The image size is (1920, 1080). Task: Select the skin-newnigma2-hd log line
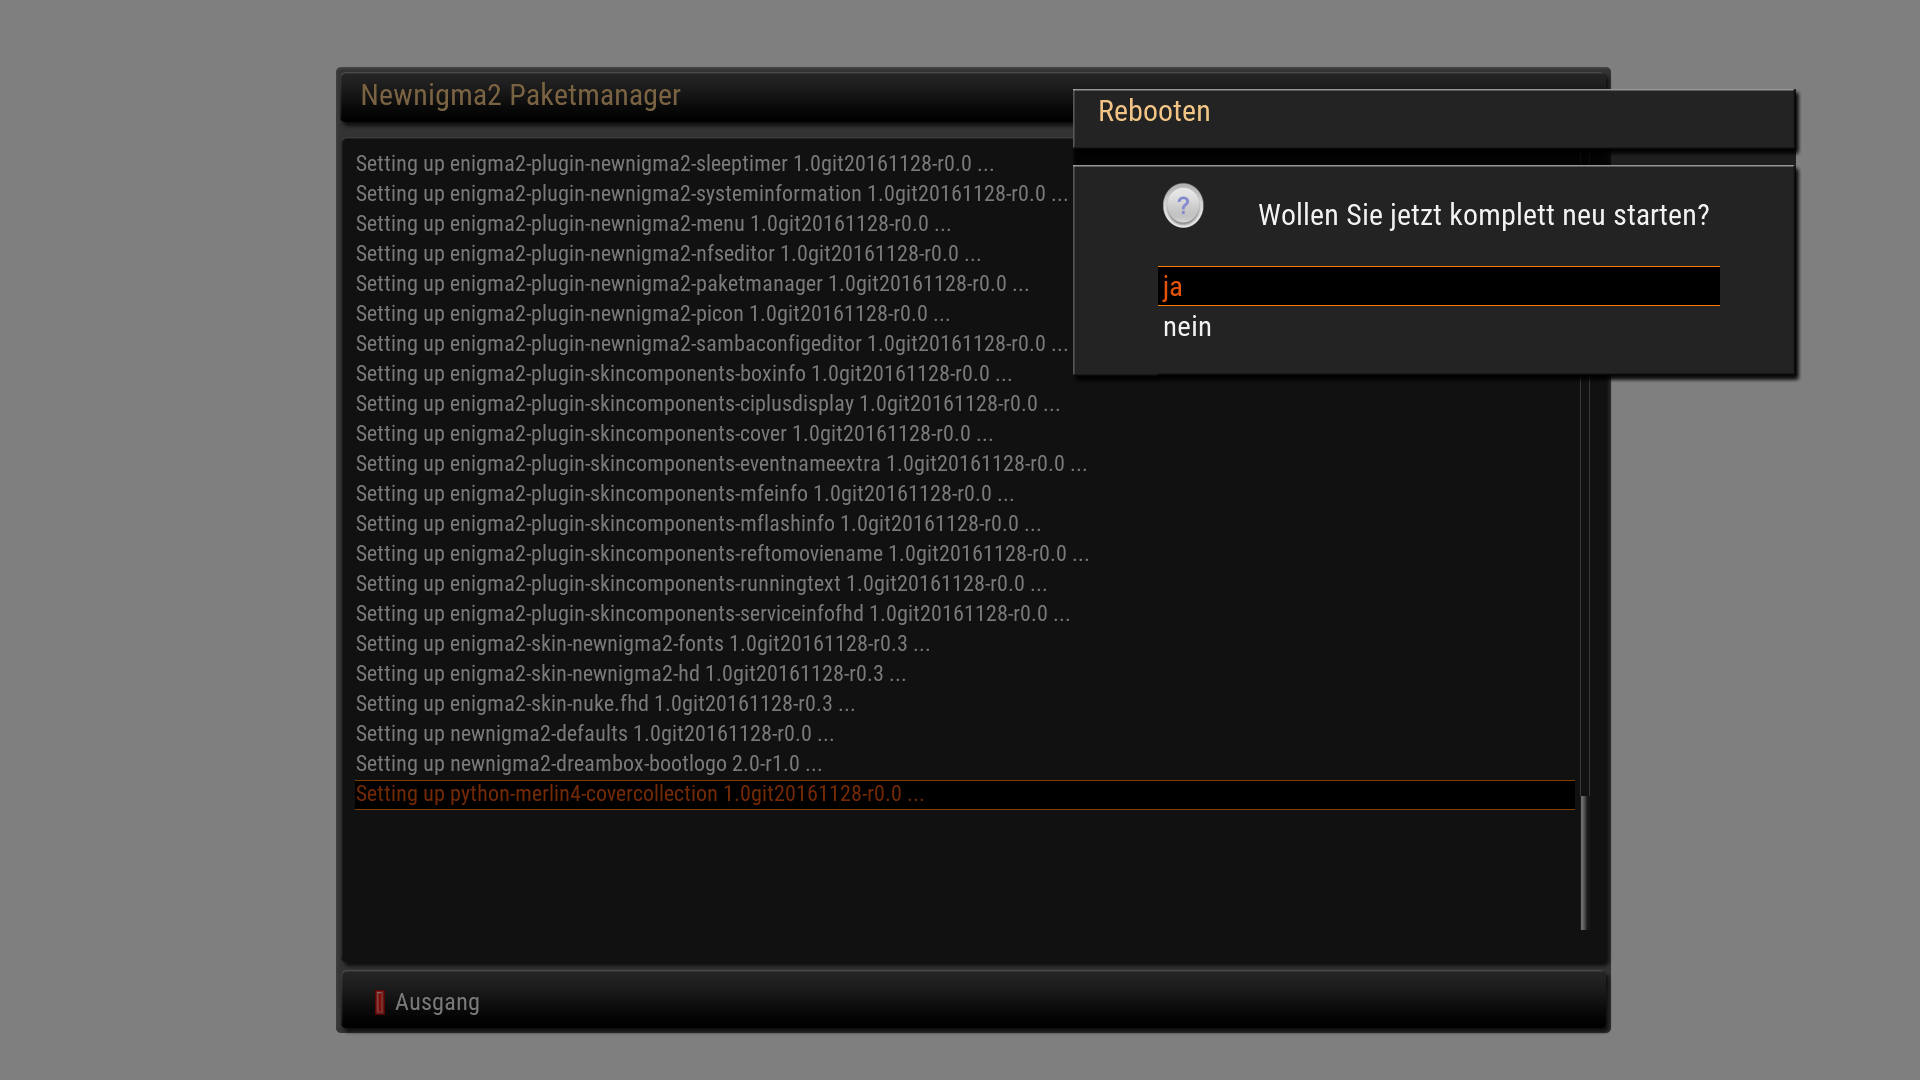click(x=631, y=674)
